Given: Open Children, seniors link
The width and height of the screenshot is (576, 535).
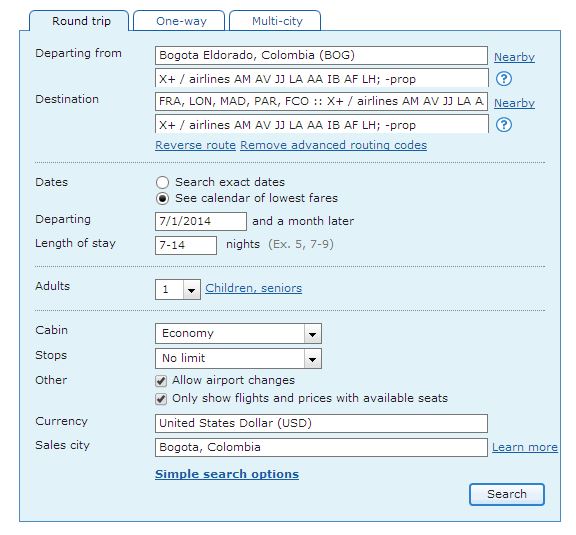Looking at the screenshot, I should [253, 288].
